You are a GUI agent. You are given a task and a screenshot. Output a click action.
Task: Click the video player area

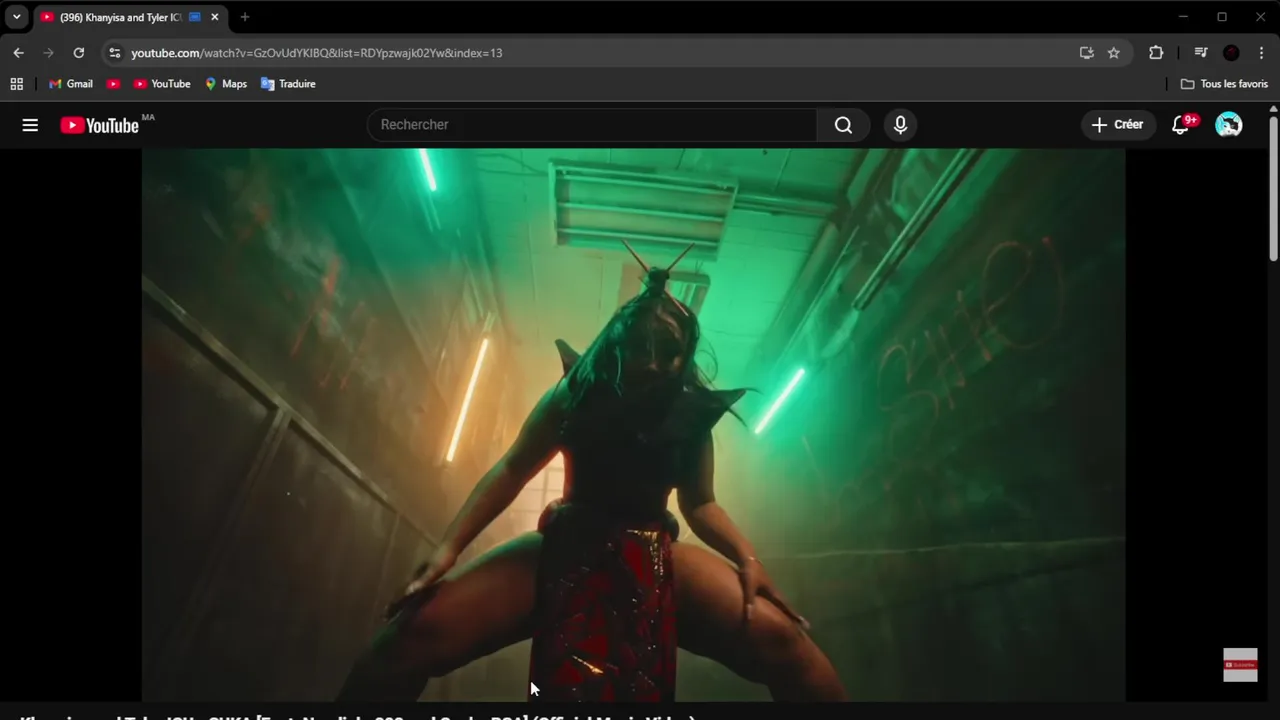click(633, 425)
